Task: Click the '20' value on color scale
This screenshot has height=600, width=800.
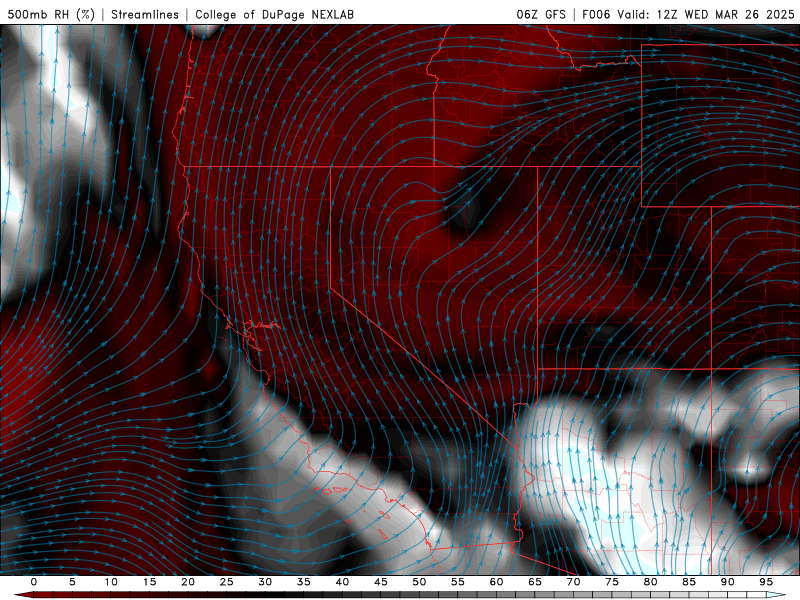Action: (x=188, y=582)
